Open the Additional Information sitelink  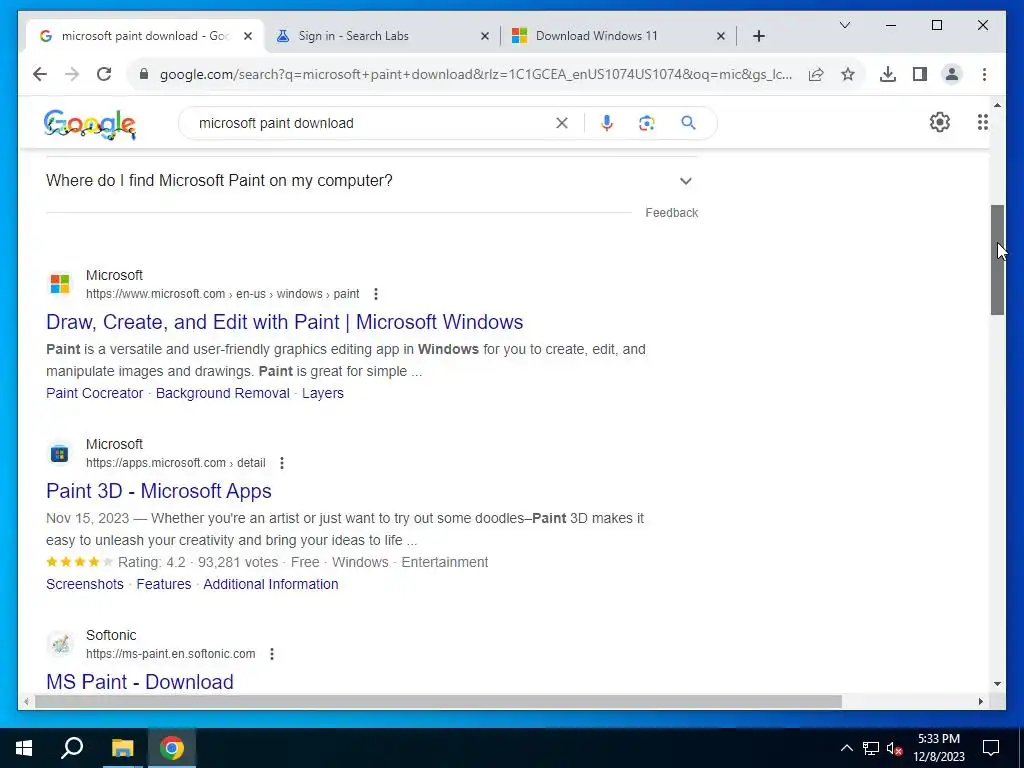[271, 584]
